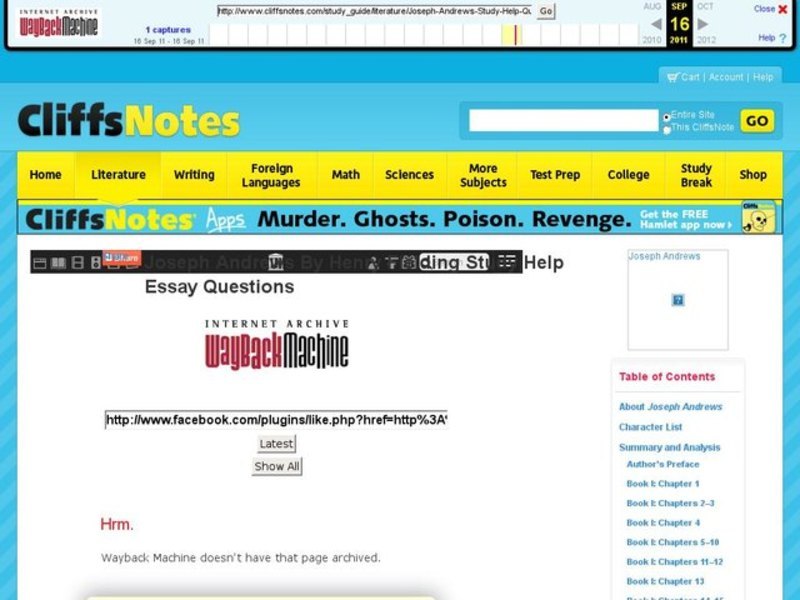The width and height of the screenshot is (800, 600).
Task: Click the right arrow toward 2012 captures
Action: coord(703,25)
